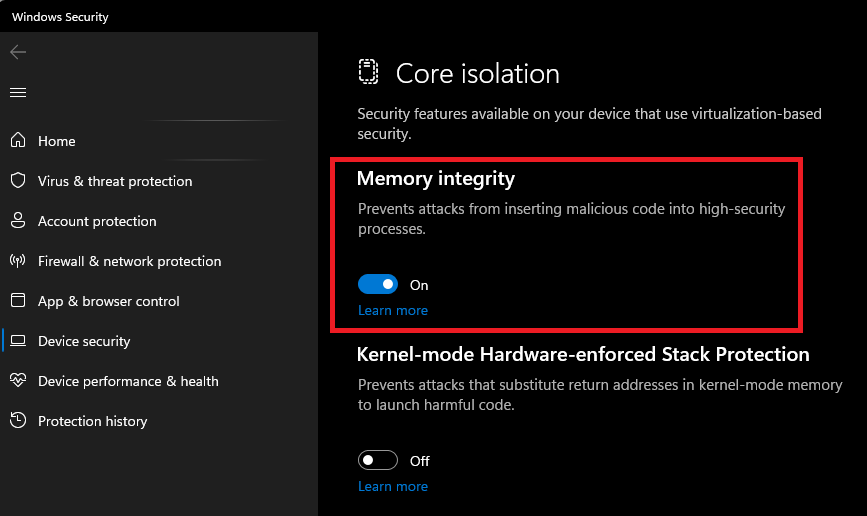Click the Account protection person icon
The width and height of the screenshot is (867, 516).
coord(18,221)
